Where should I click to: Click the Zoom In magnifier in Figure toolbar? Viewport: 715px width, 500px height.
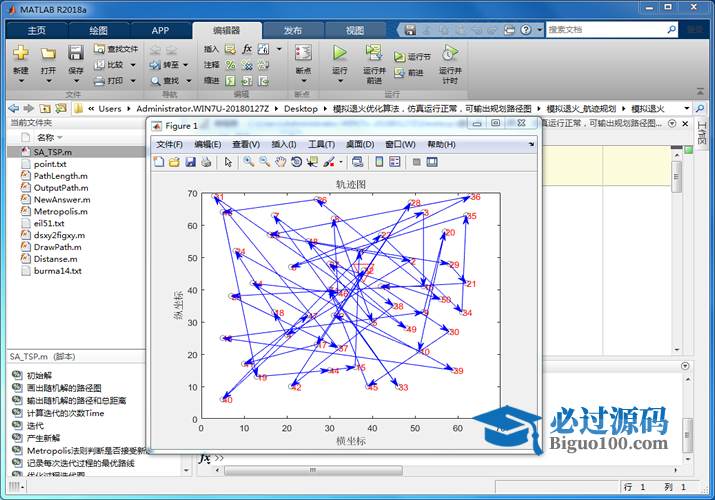coord(248,161)
